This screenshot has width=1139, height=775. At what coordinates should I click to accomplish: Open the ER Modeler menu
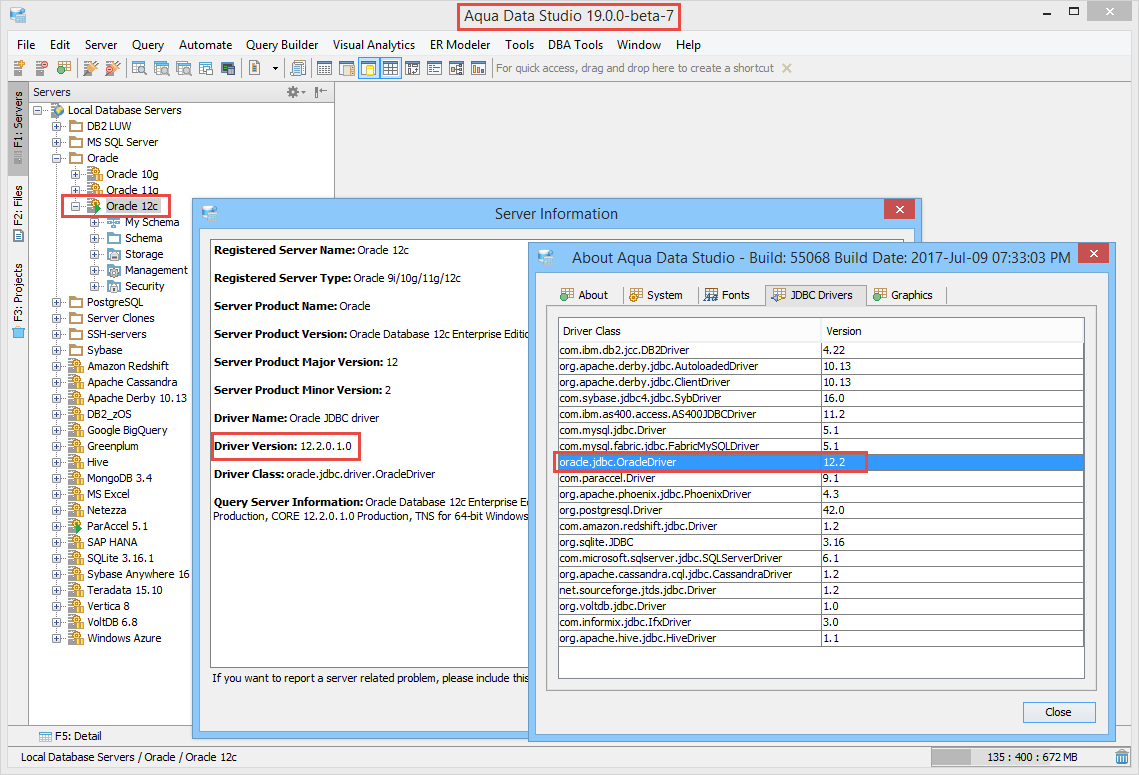pyautogui.click(x=460, y=45)
